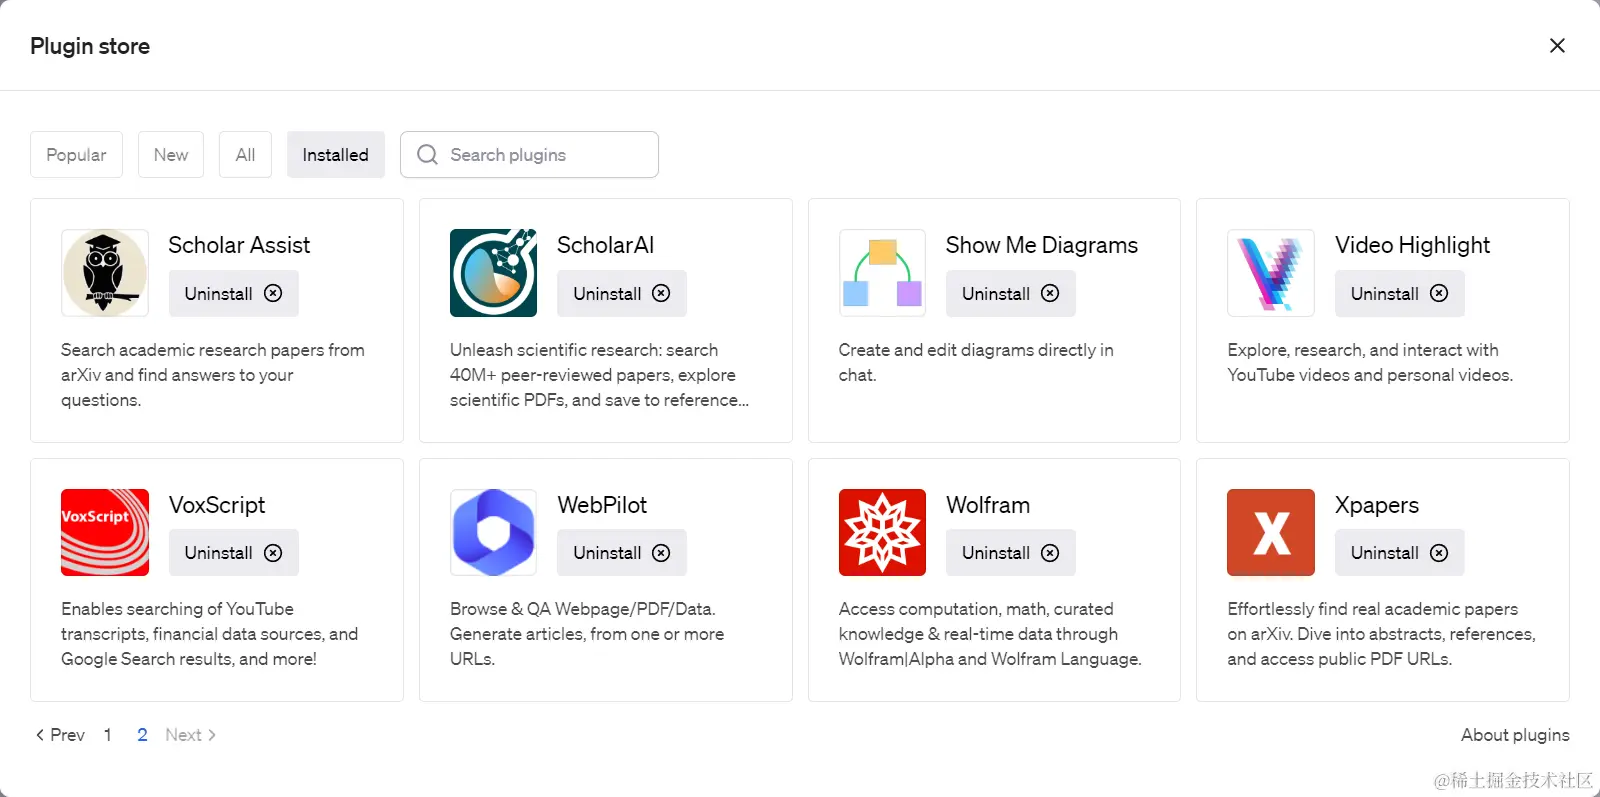Focus the Search plugins field
This screenshot has width=1600, height=797.
(x=529, y=155)
